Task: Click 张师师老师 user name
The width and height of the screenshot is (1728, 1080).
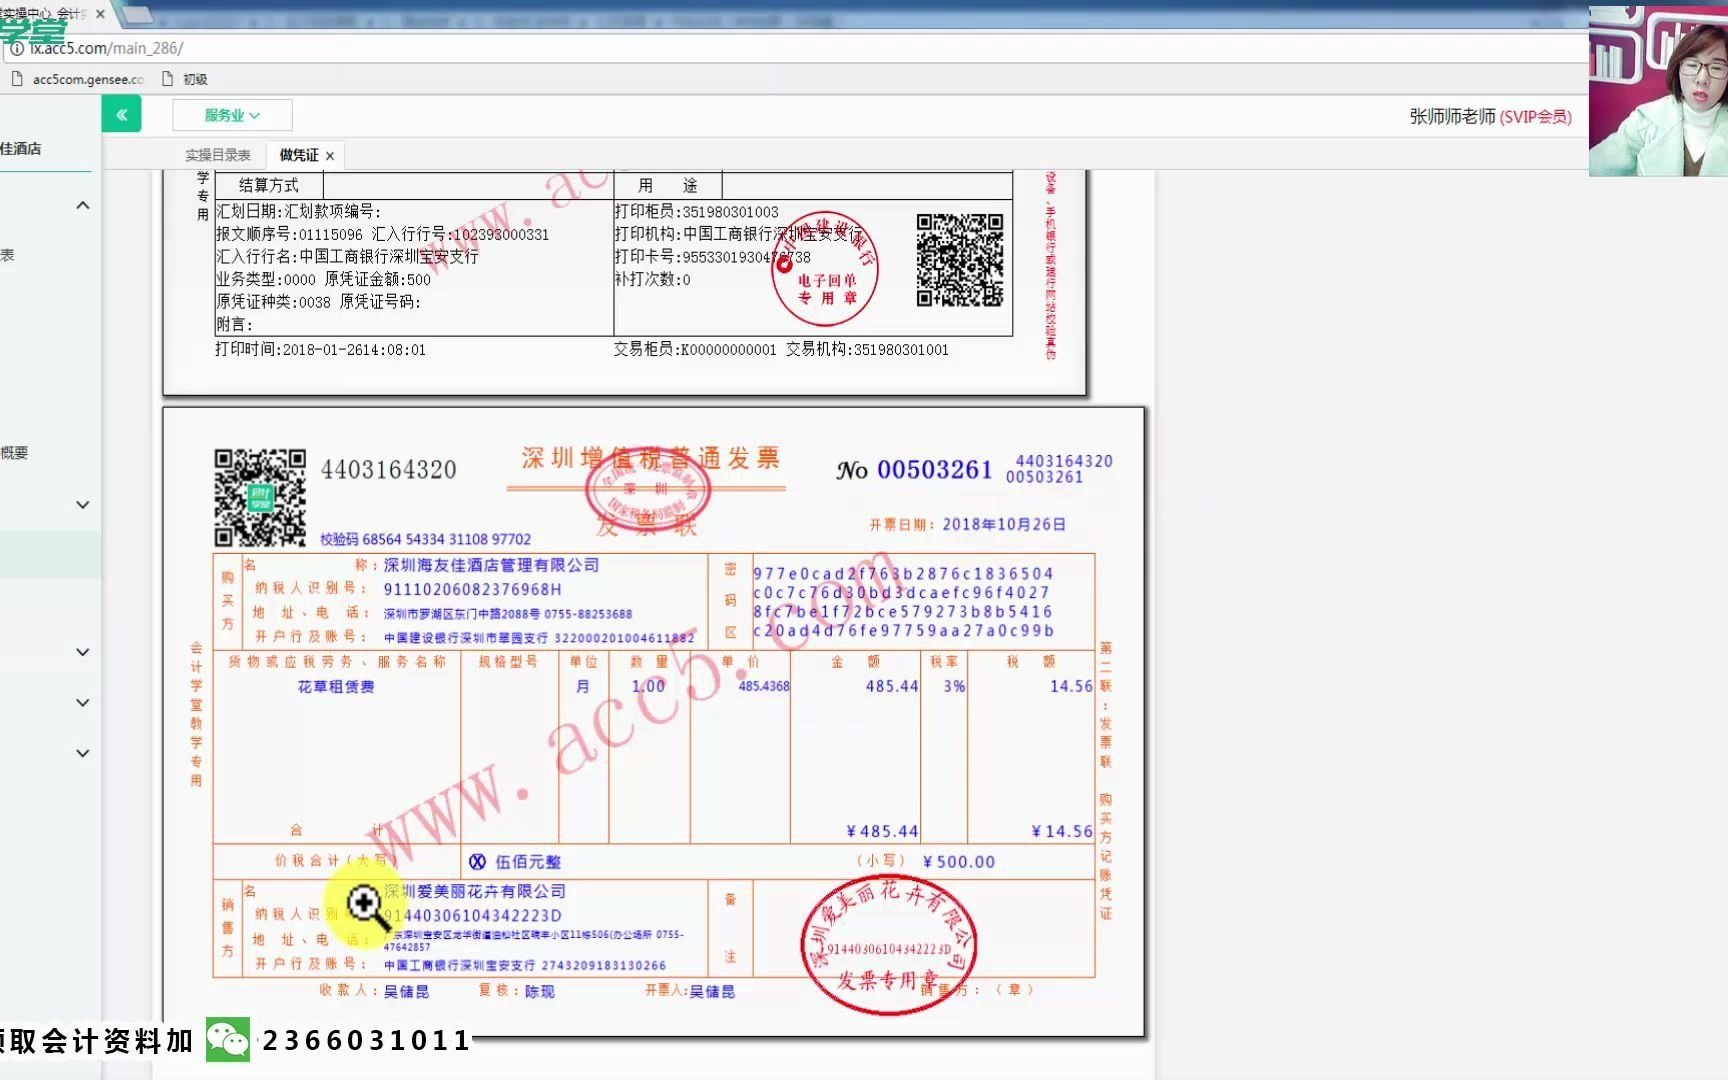Action: pyautogui.click(x=1452, y=117)
